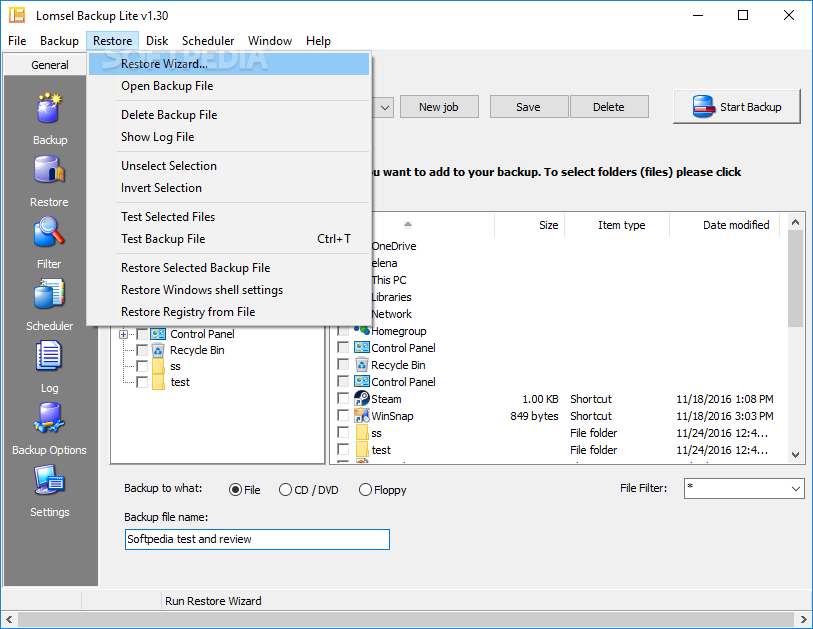The height and width of the screenshot is (629, 813).
Task: Select the Floppy radio button
Action: (365, 490)
